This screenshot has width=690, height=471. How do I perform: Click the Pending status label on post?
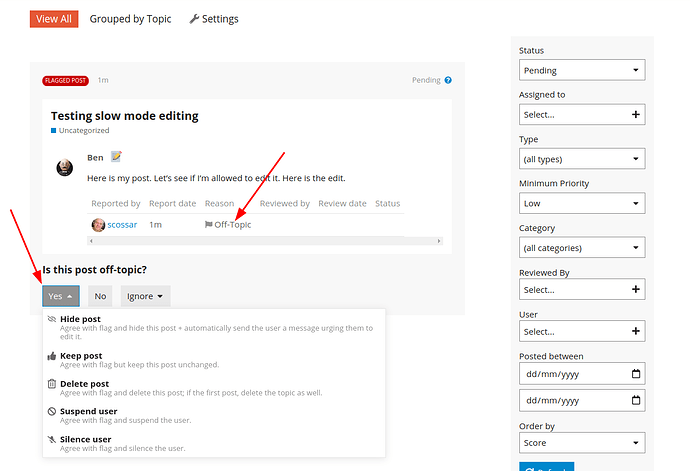426,80
